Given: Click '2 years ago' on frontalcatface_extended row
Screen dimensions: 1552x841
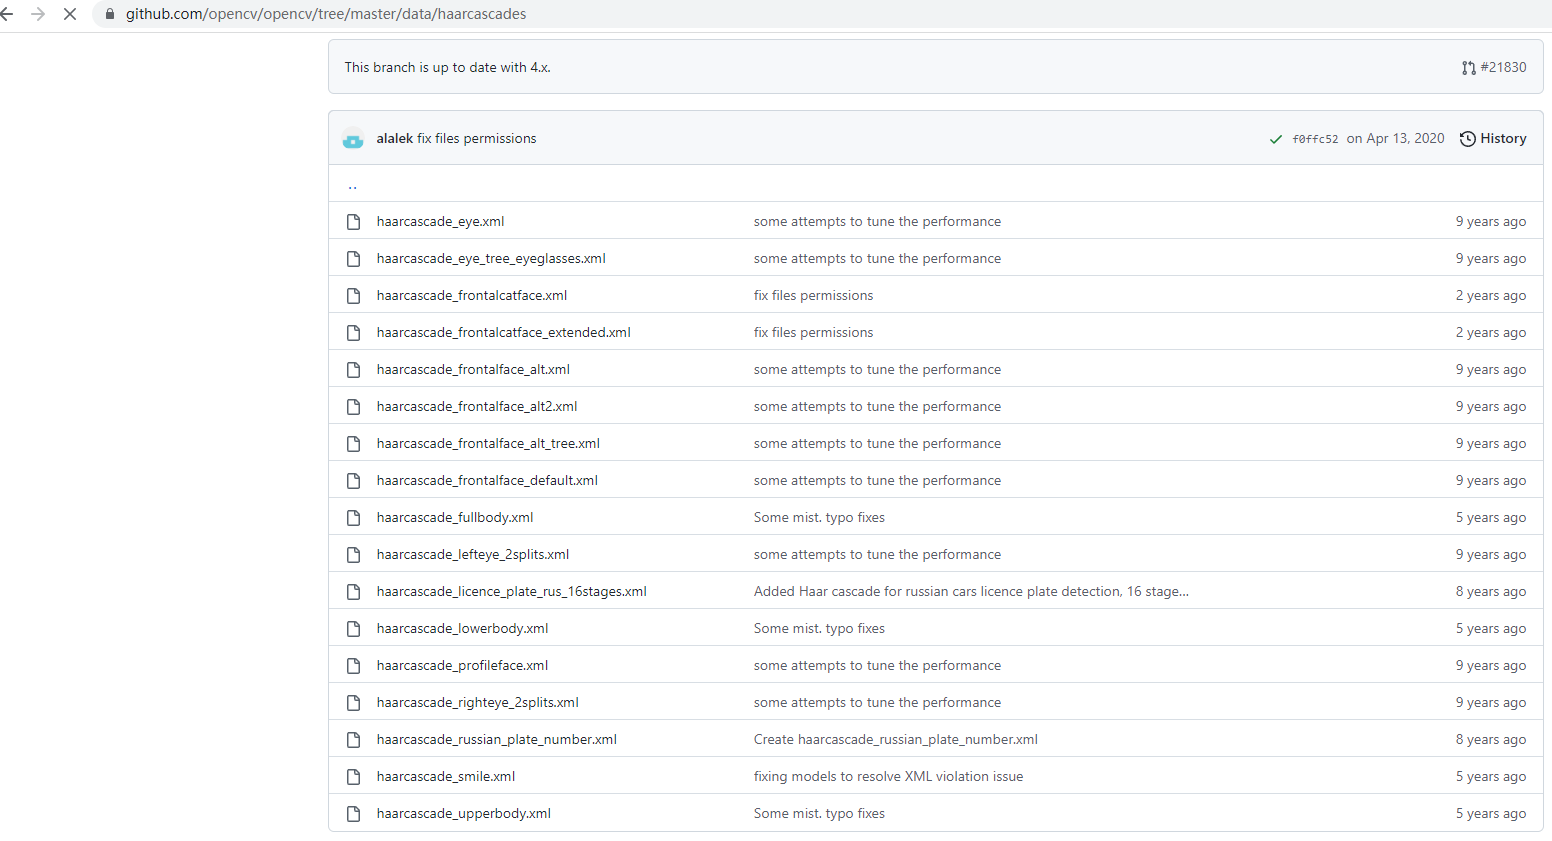Looking at the screenshot, I should coord(1491,332).
